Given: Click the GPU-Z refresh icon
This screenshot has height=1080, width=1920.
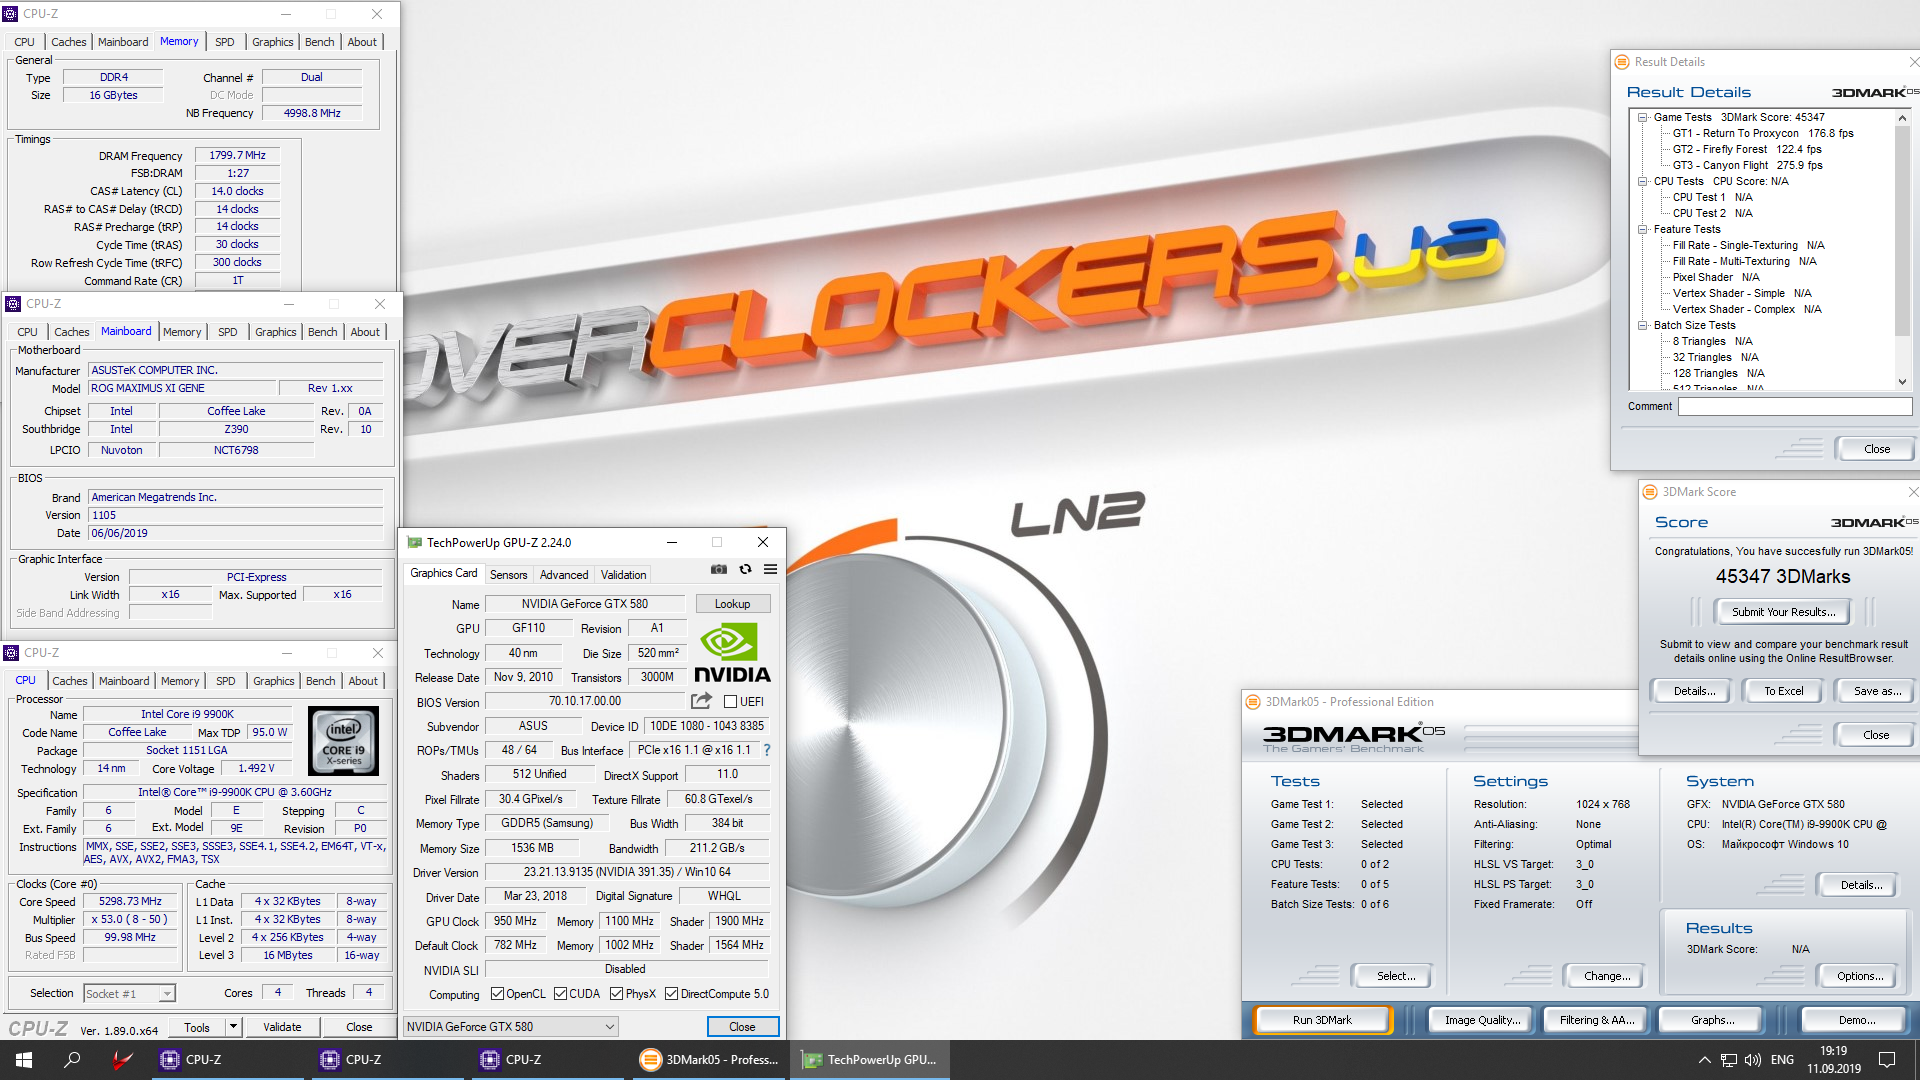Looking at the screenshot, I should click(745, 570).
